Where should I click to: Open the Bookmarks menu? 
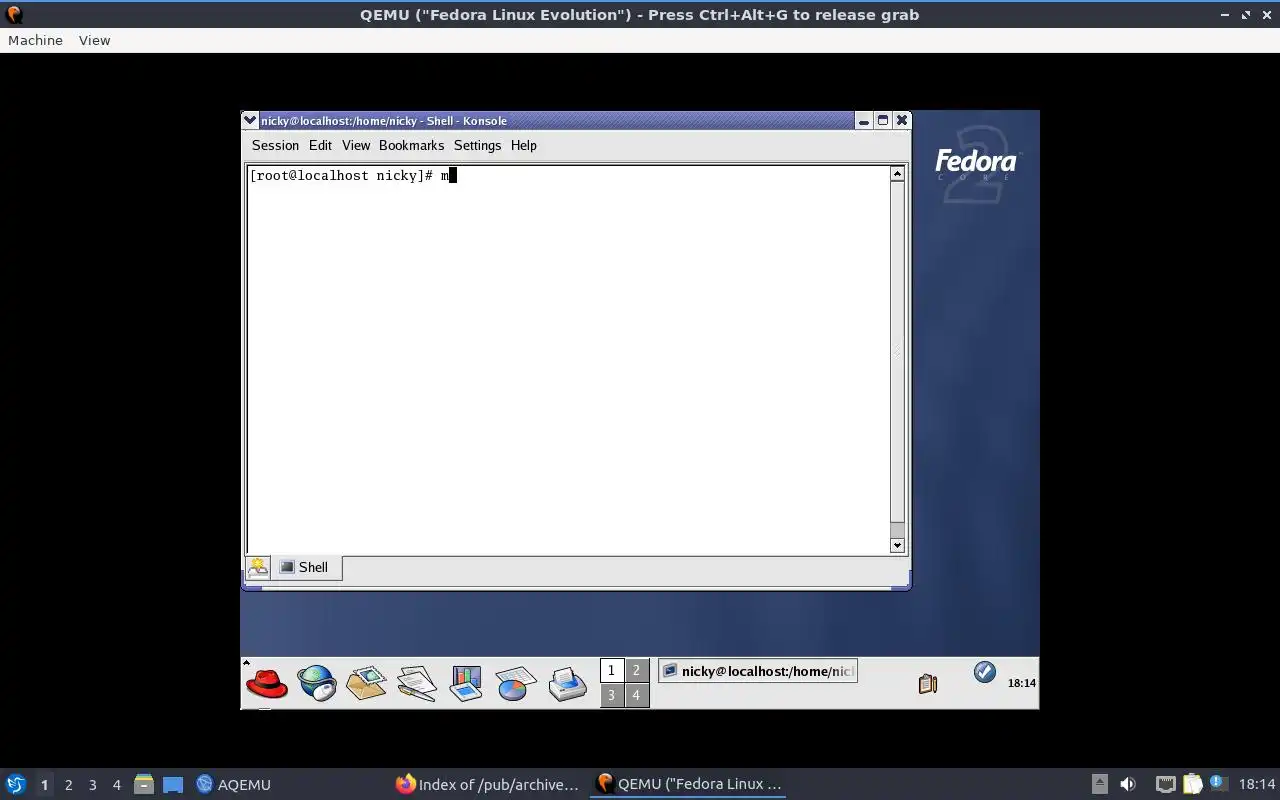click(411, 145)
